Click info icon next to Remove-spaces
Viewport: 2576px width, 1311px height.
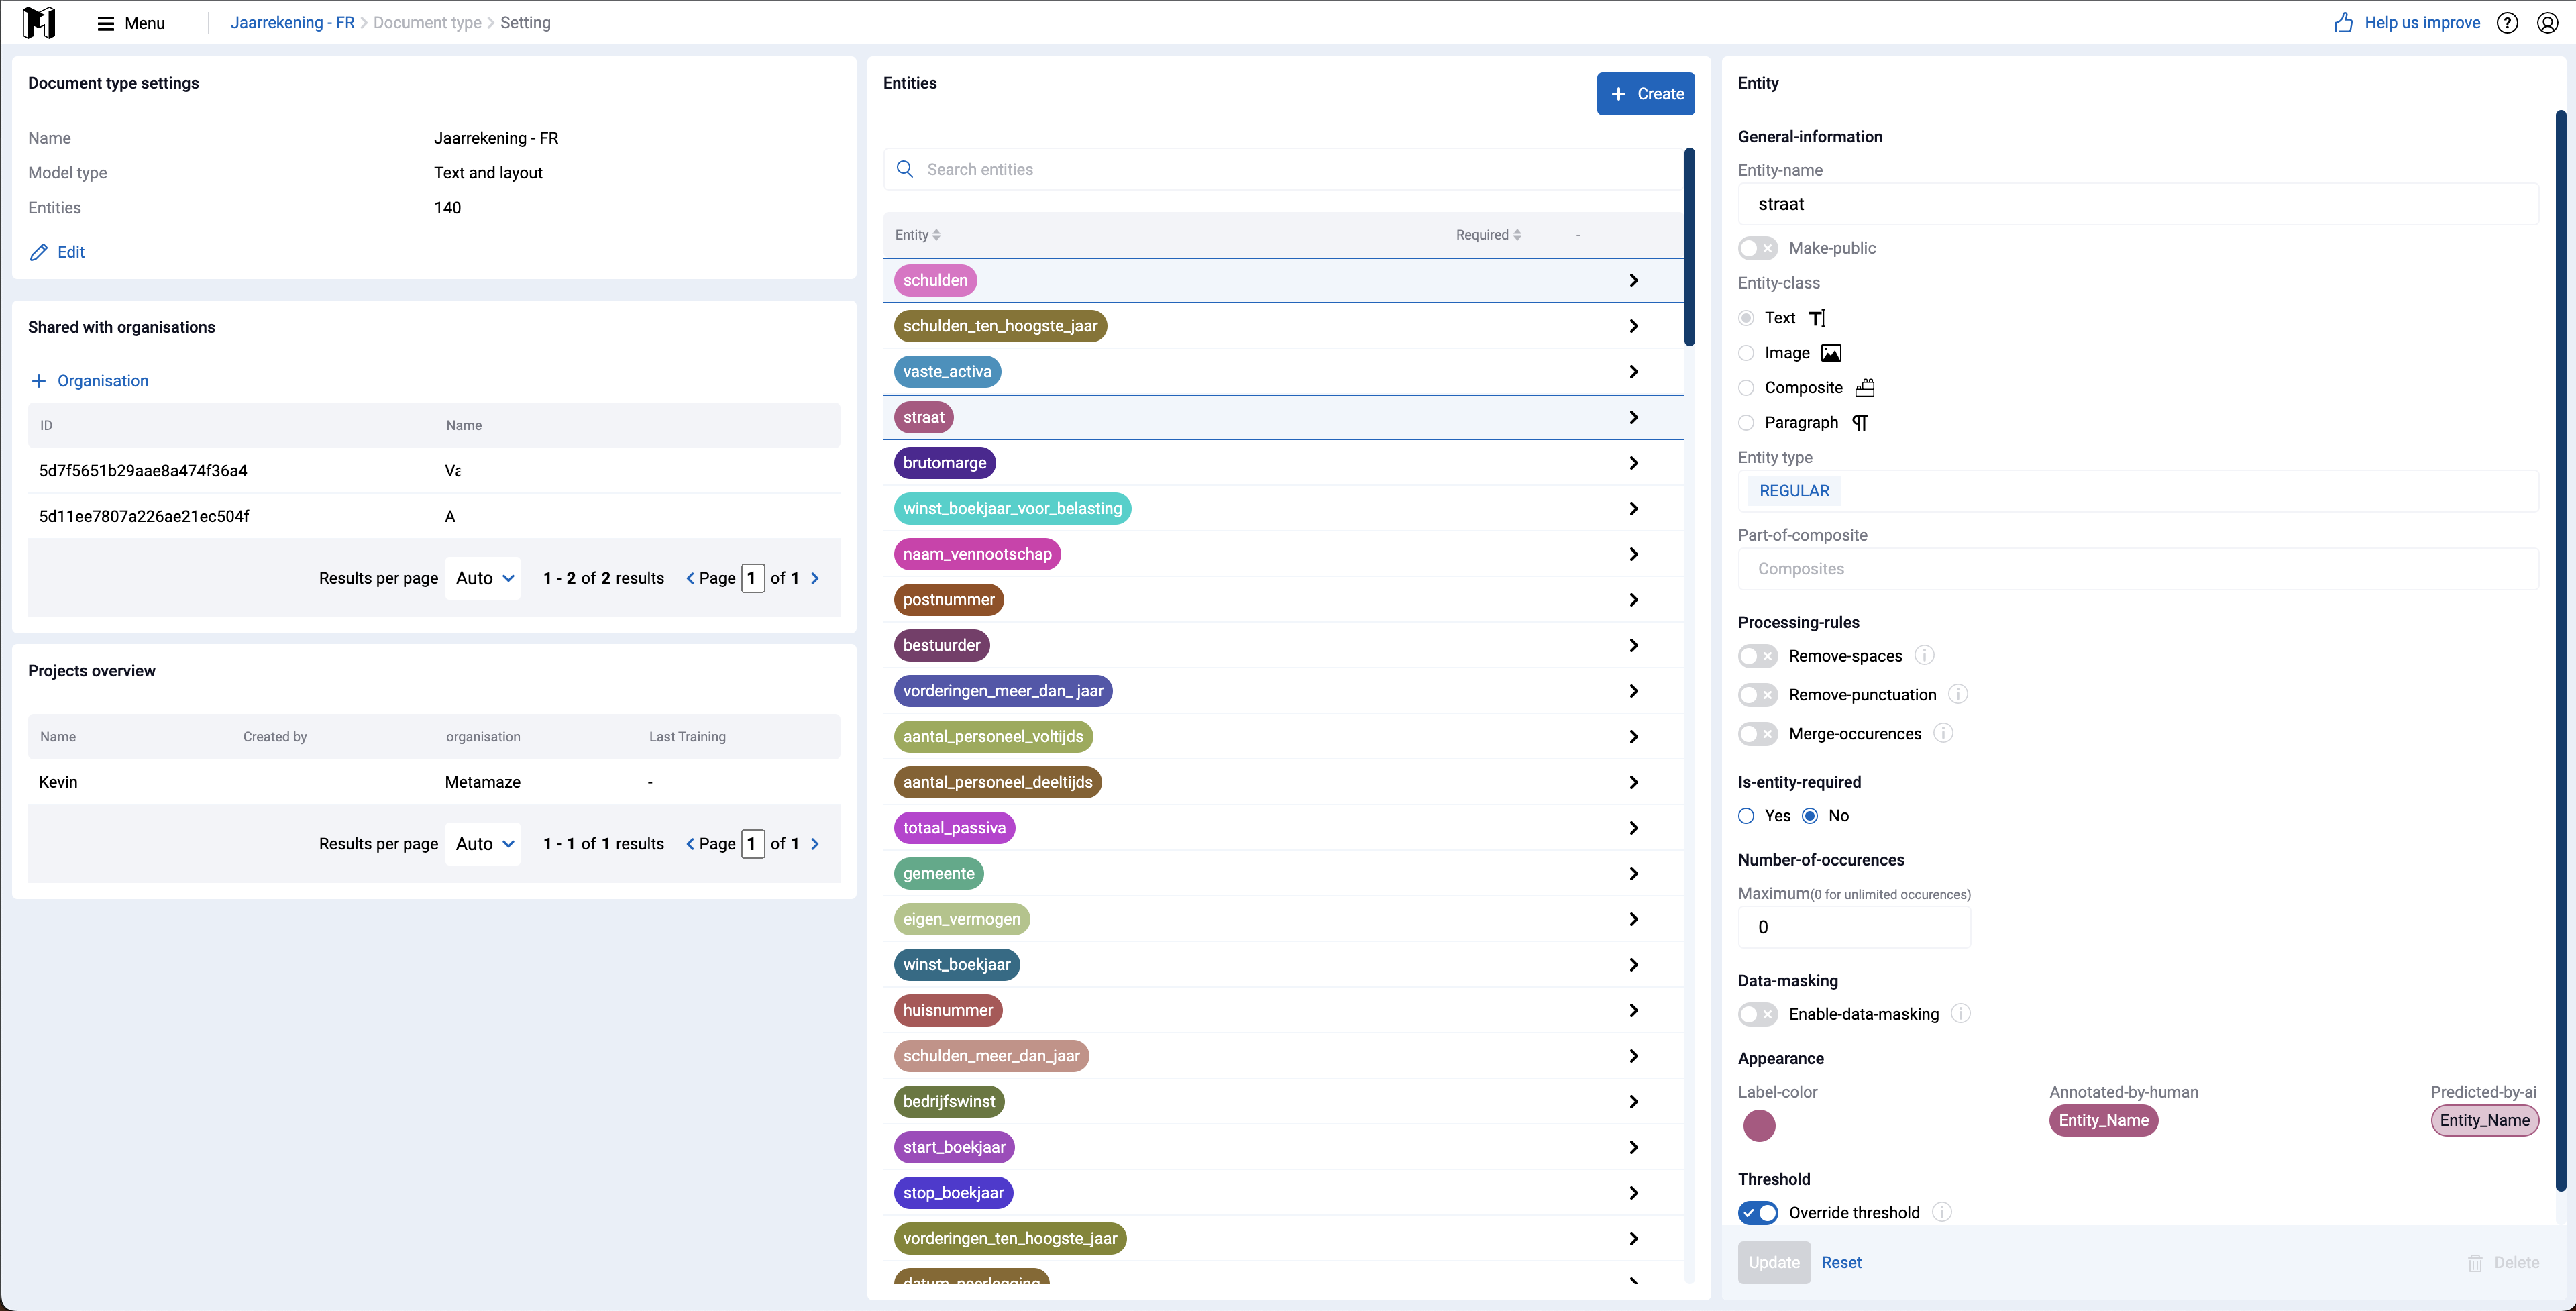1924,656
